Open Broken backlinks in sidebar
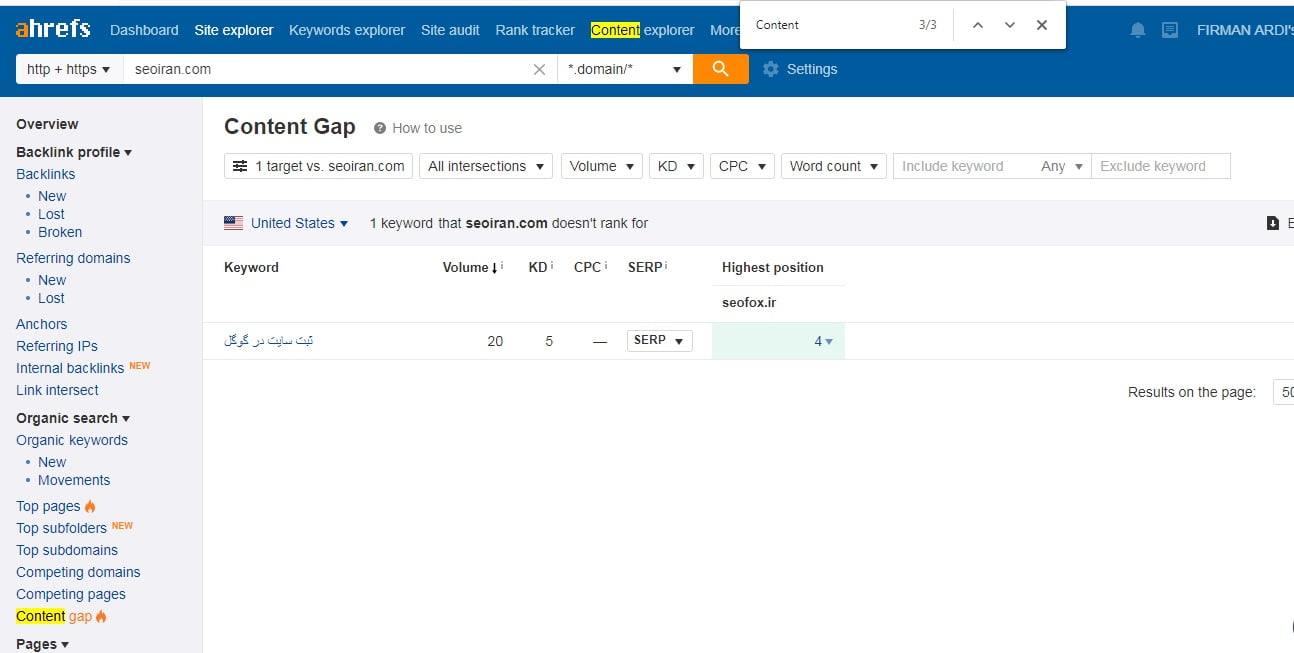The image size is (1294, 653). point(60,232)
